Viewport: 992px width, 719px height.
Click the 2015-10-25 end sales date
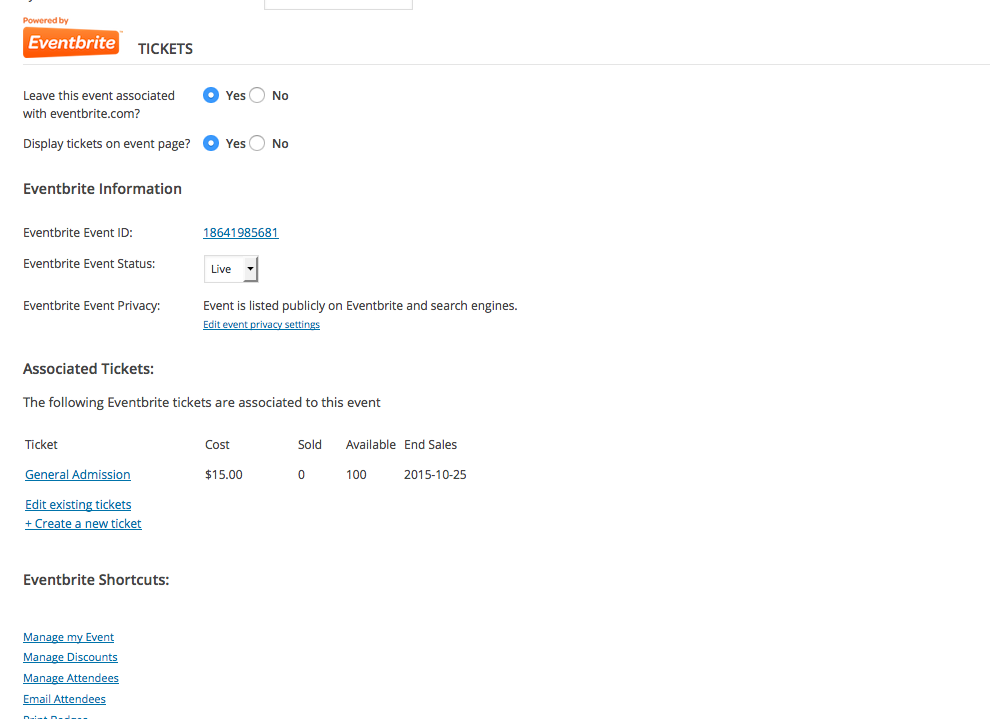435,475
